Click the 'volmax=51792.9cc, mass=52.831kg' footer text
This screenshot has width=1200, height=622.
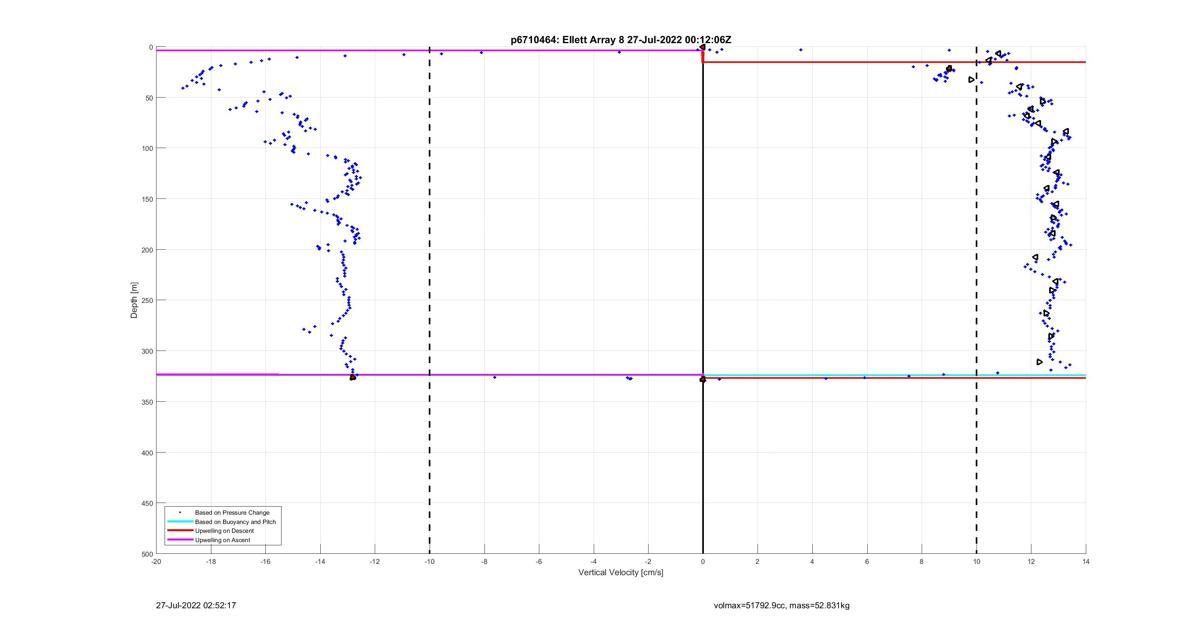point(782,605)
